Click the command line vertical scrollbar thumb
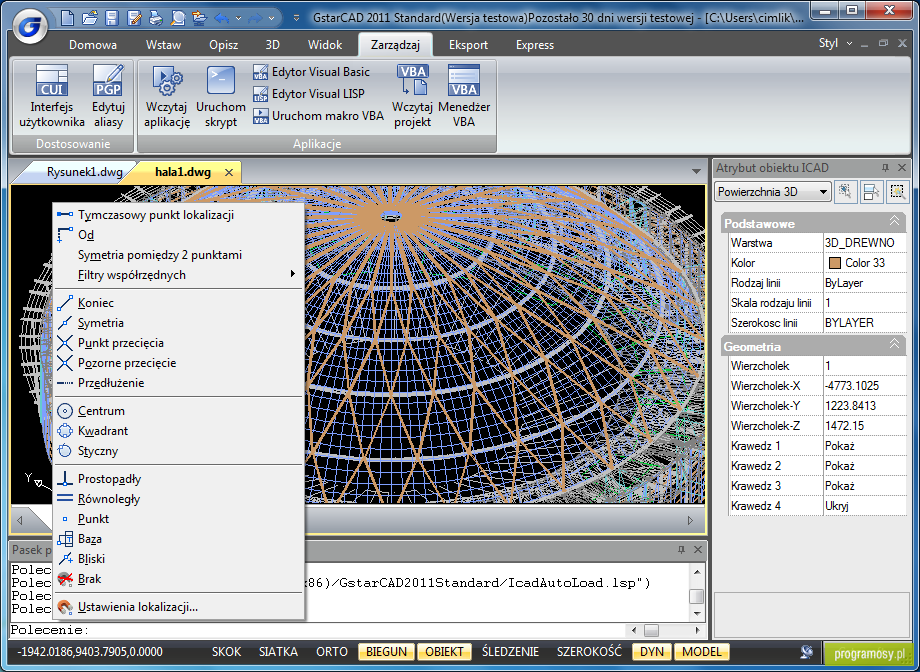This screenshot has height=672, width=920. pos(696,596)
